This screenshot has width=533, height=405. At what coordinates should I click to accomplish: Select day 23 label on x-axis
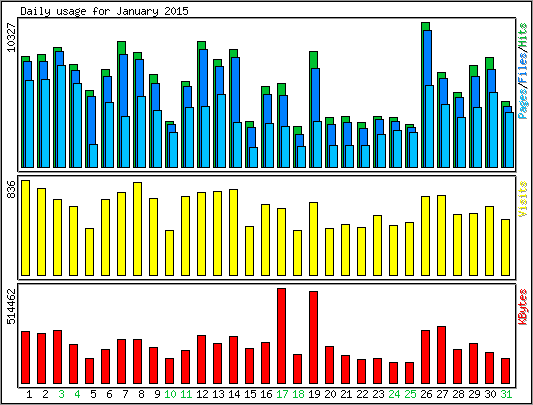tap(378, 394)
